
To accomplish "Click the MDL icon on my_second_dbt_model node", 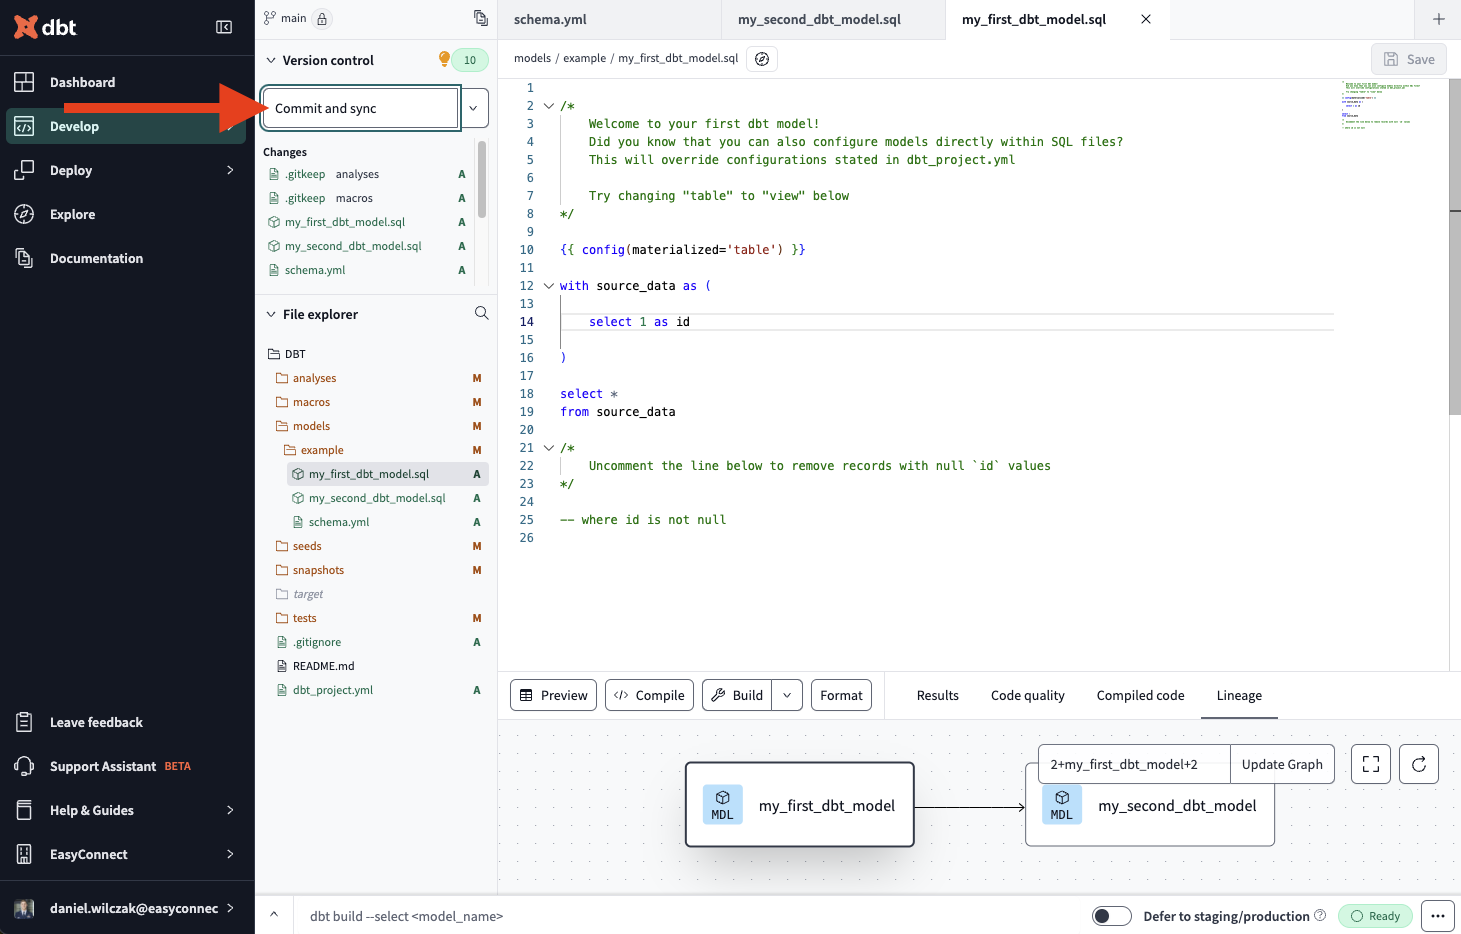I will coord(1062,805).
